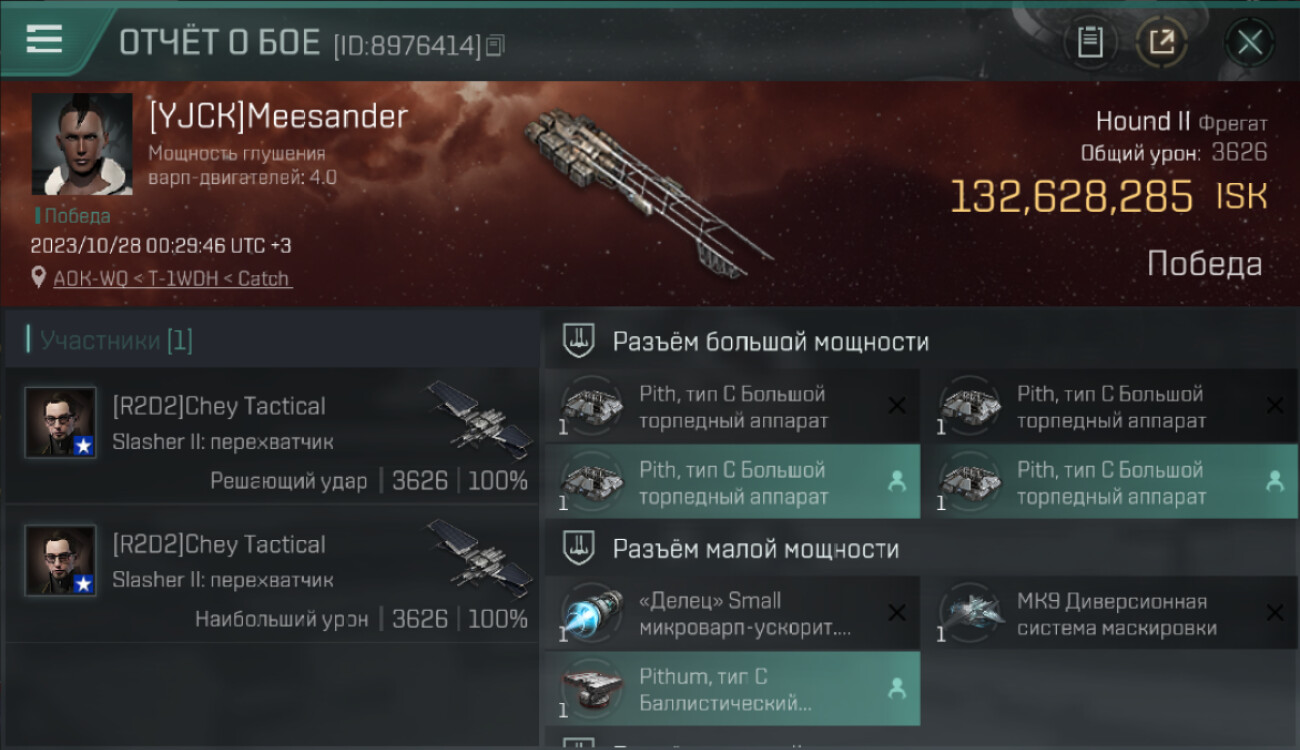Click the Chey Tactical final blow portrait
The width and height of the screenshot is (1300, 750).
point(60,422)
